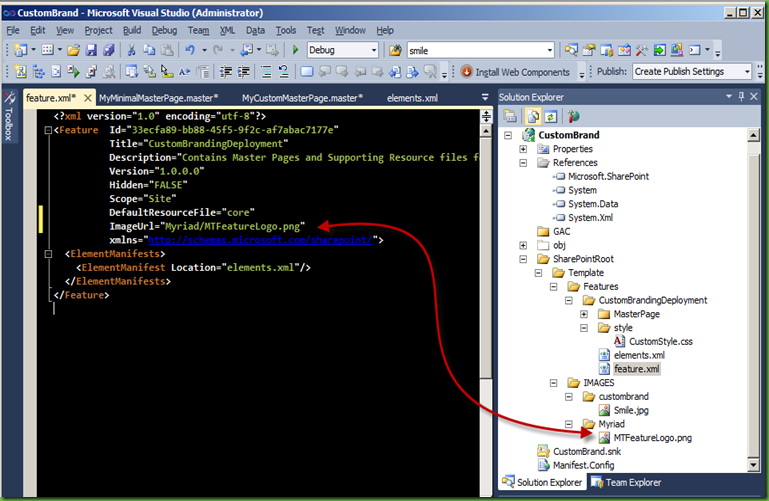Screen dimensions: 769x501
Task: Click the Display an Object Member List icon
Action: pyautogui.click(x=131, y=72)
